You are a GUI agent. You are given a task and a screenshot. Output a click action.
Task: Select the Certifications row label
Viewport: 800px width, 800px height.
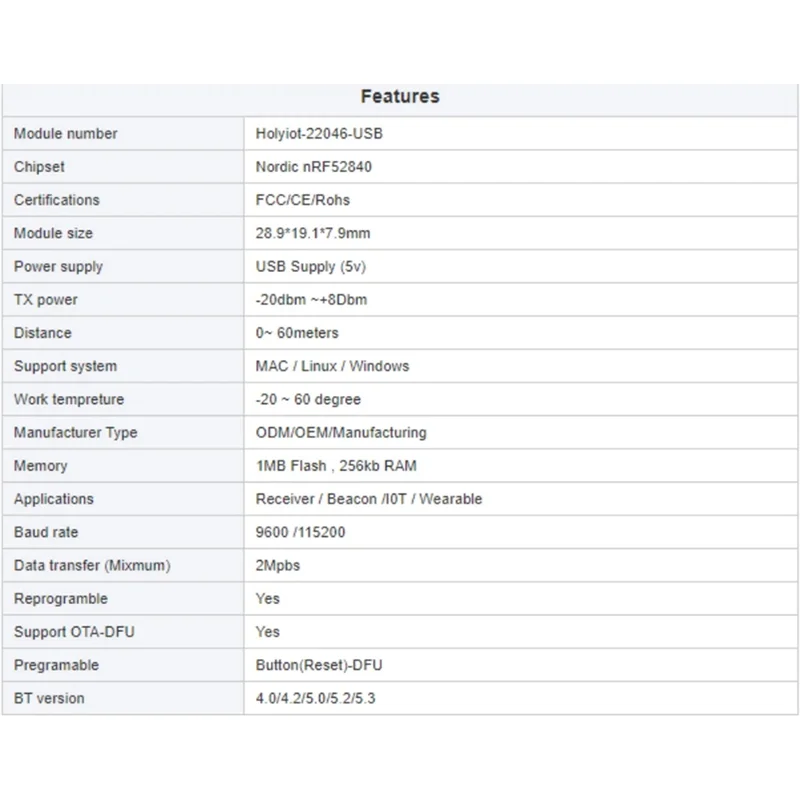click(57, 200)
